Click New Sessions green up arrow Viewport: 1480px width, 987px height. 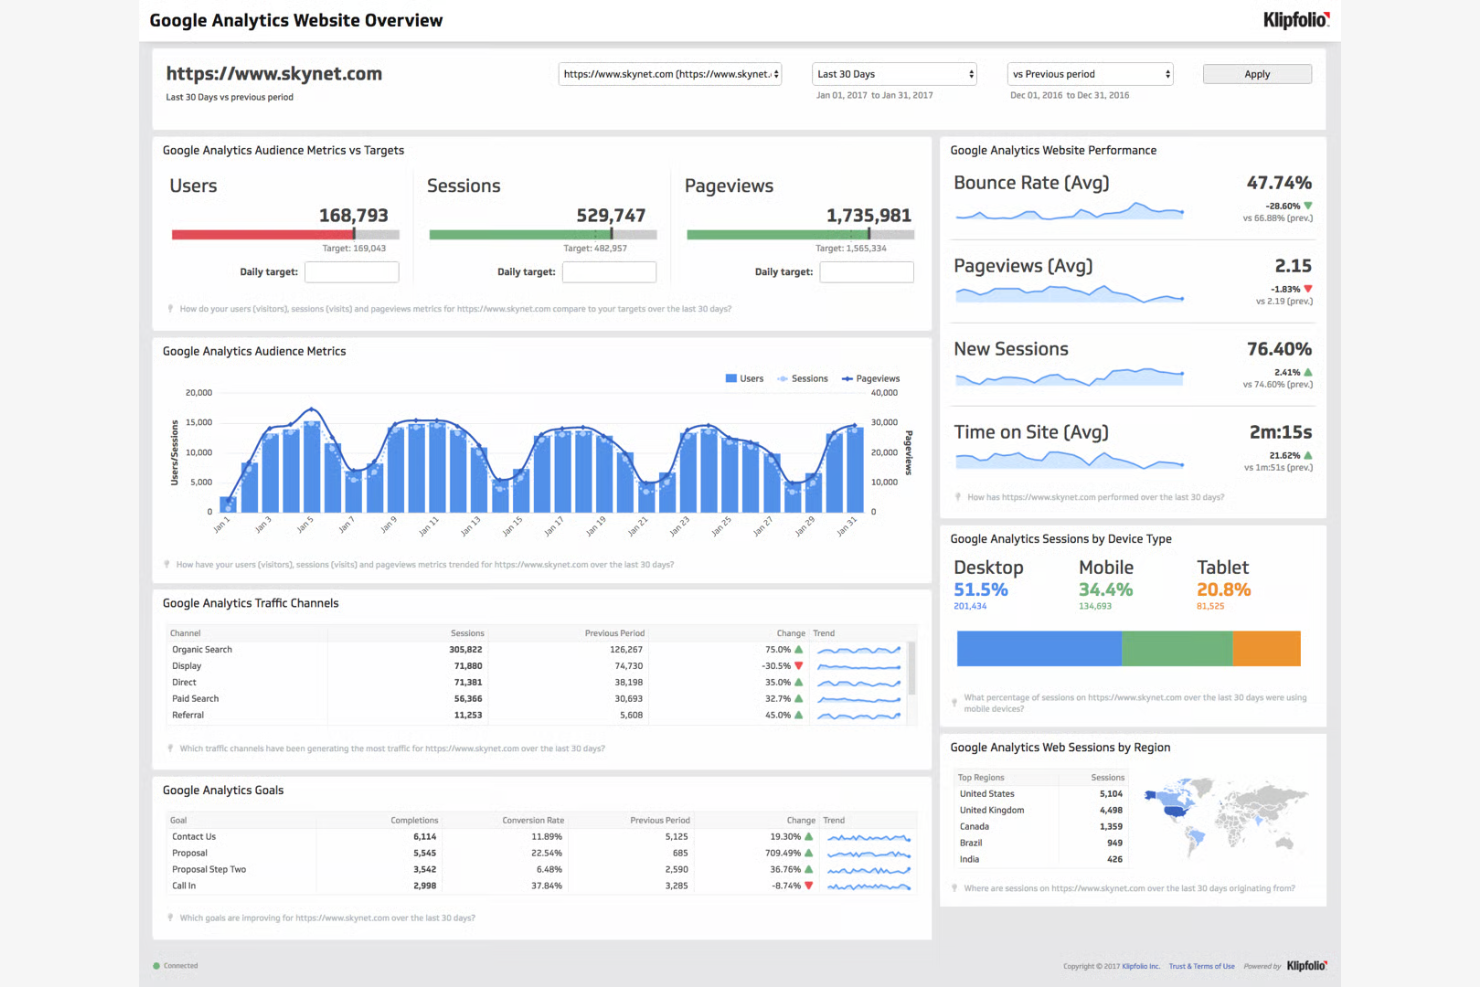coord(1308,372)
